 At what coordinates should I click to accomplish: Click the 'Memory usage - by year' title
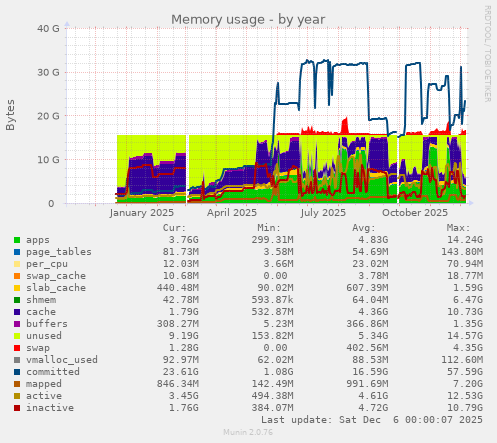[x=248, y=19]
